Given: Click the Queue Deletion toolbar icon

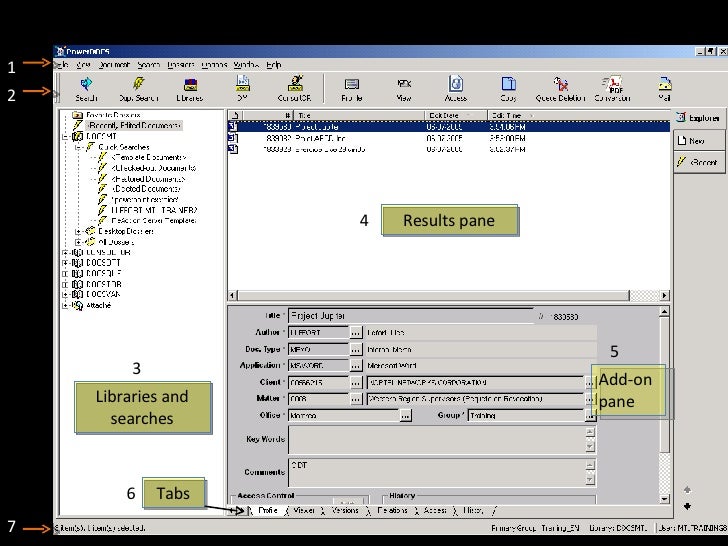Looking at the screenshot, I should (x=560, y=89).
